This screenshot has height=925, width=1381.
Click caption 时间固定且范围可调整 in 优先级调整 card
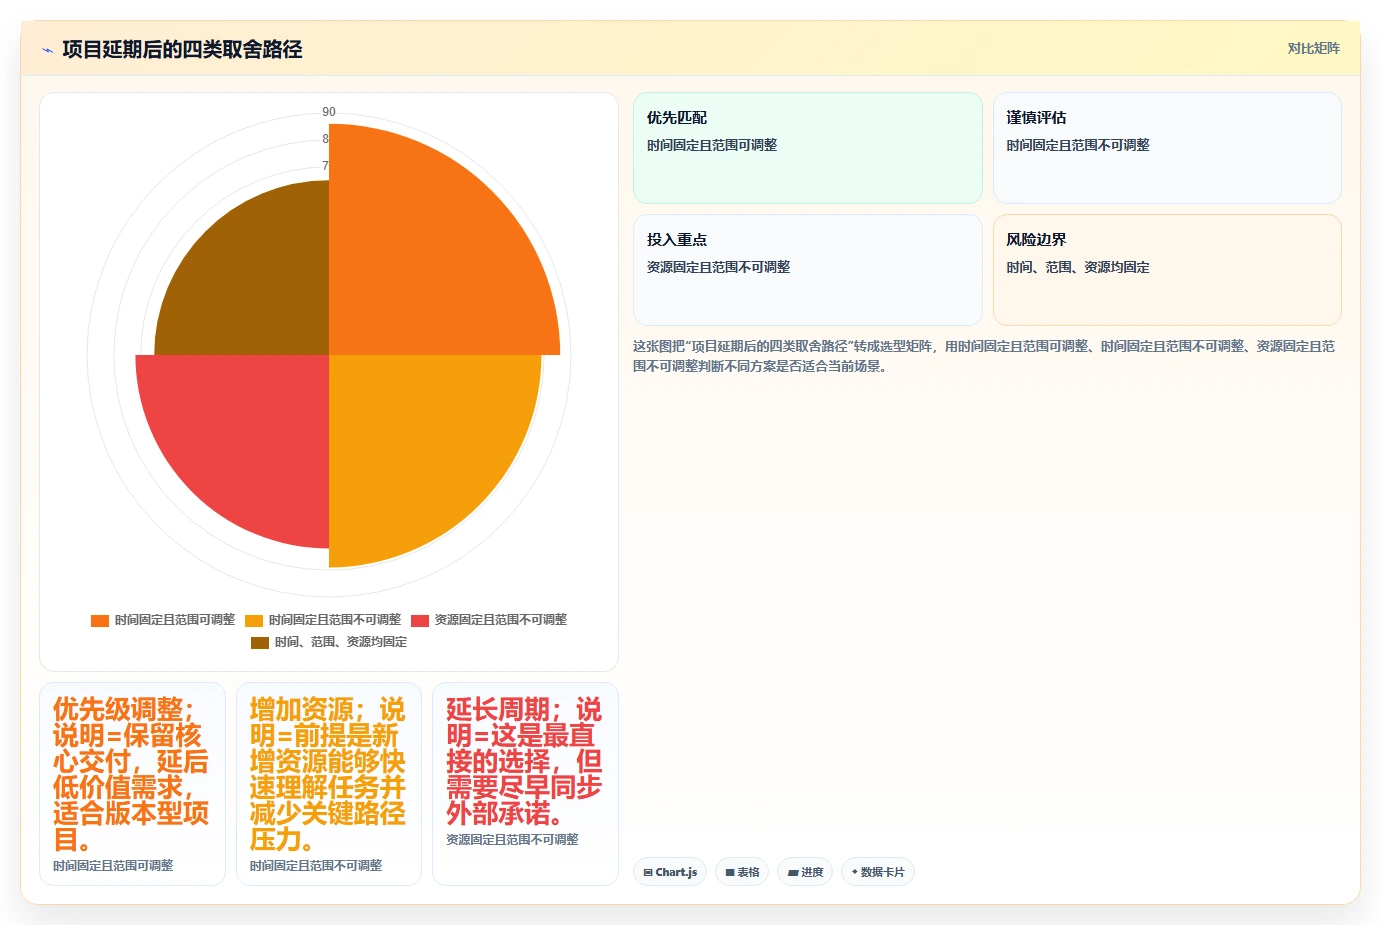(x=113, y=866)
